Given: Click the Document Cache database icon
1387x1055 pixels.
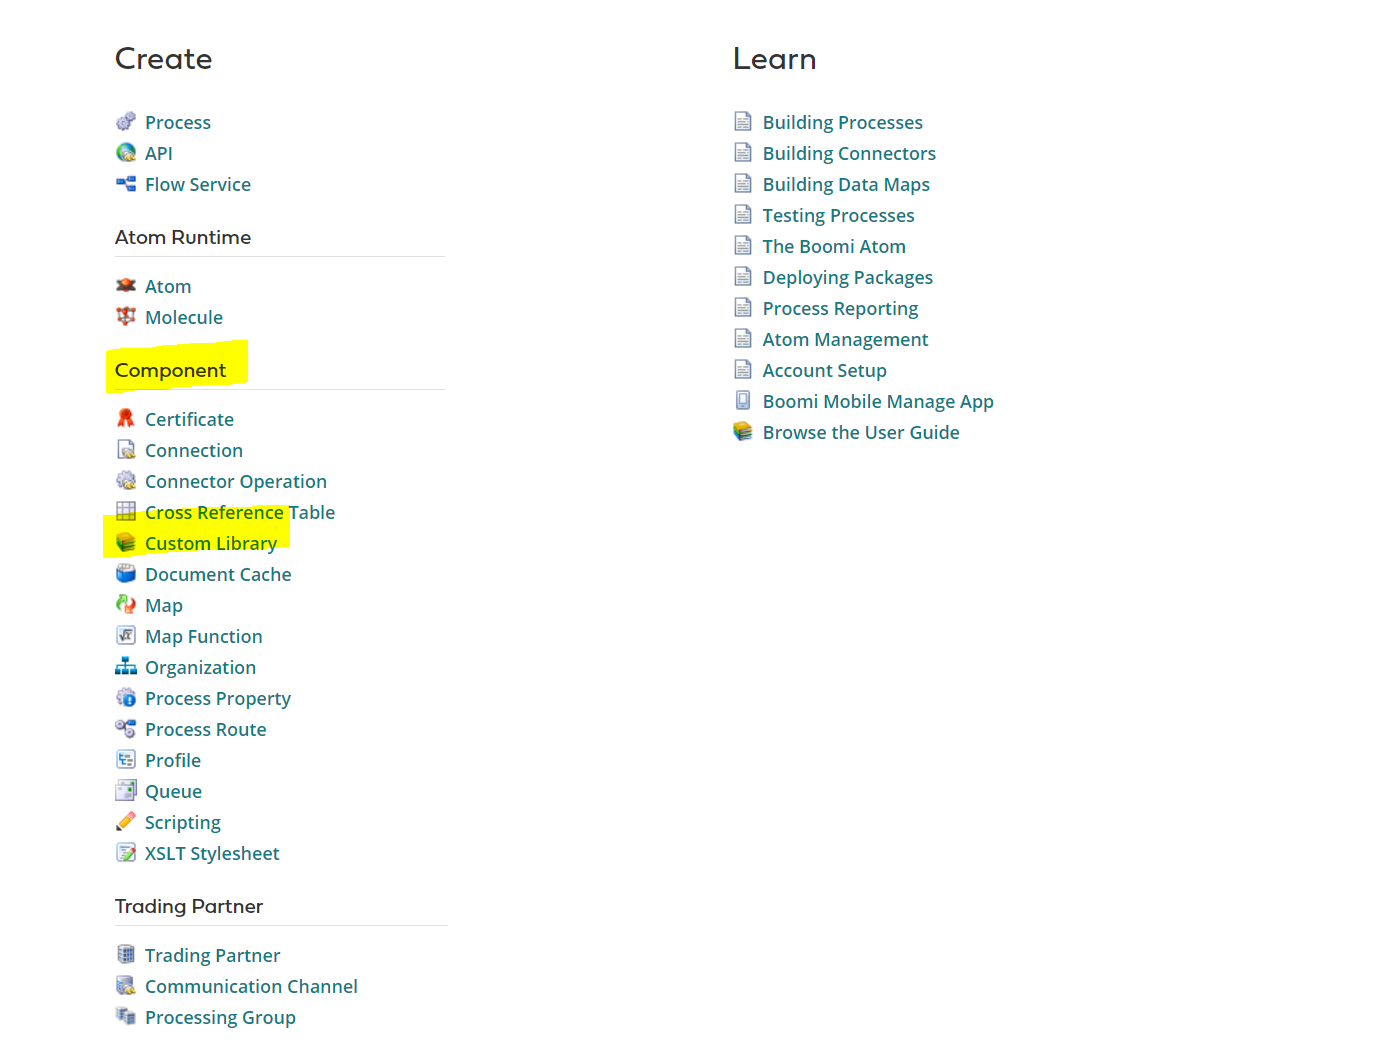Looking at the screenshot, I should [126, 573].
